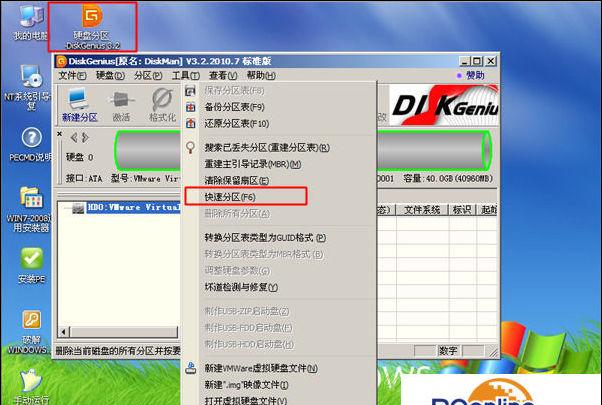Choose 还原分区表(F10) from the menu
602x405 pixels.
click(280, 123)
